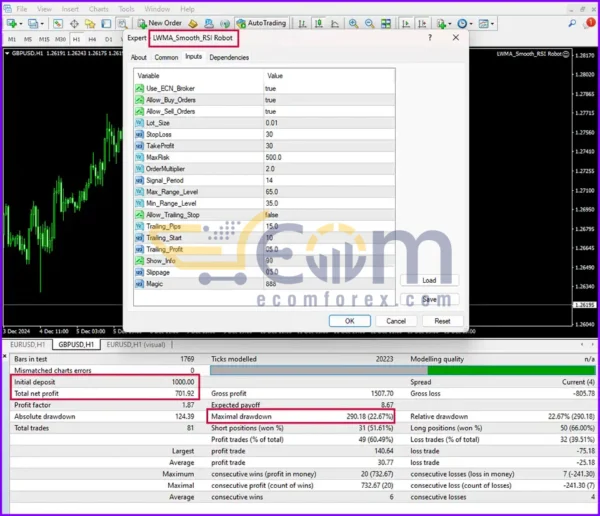
Task: Click the Magic variable icon
Action: pyautogui.click(x=139, y=283)
